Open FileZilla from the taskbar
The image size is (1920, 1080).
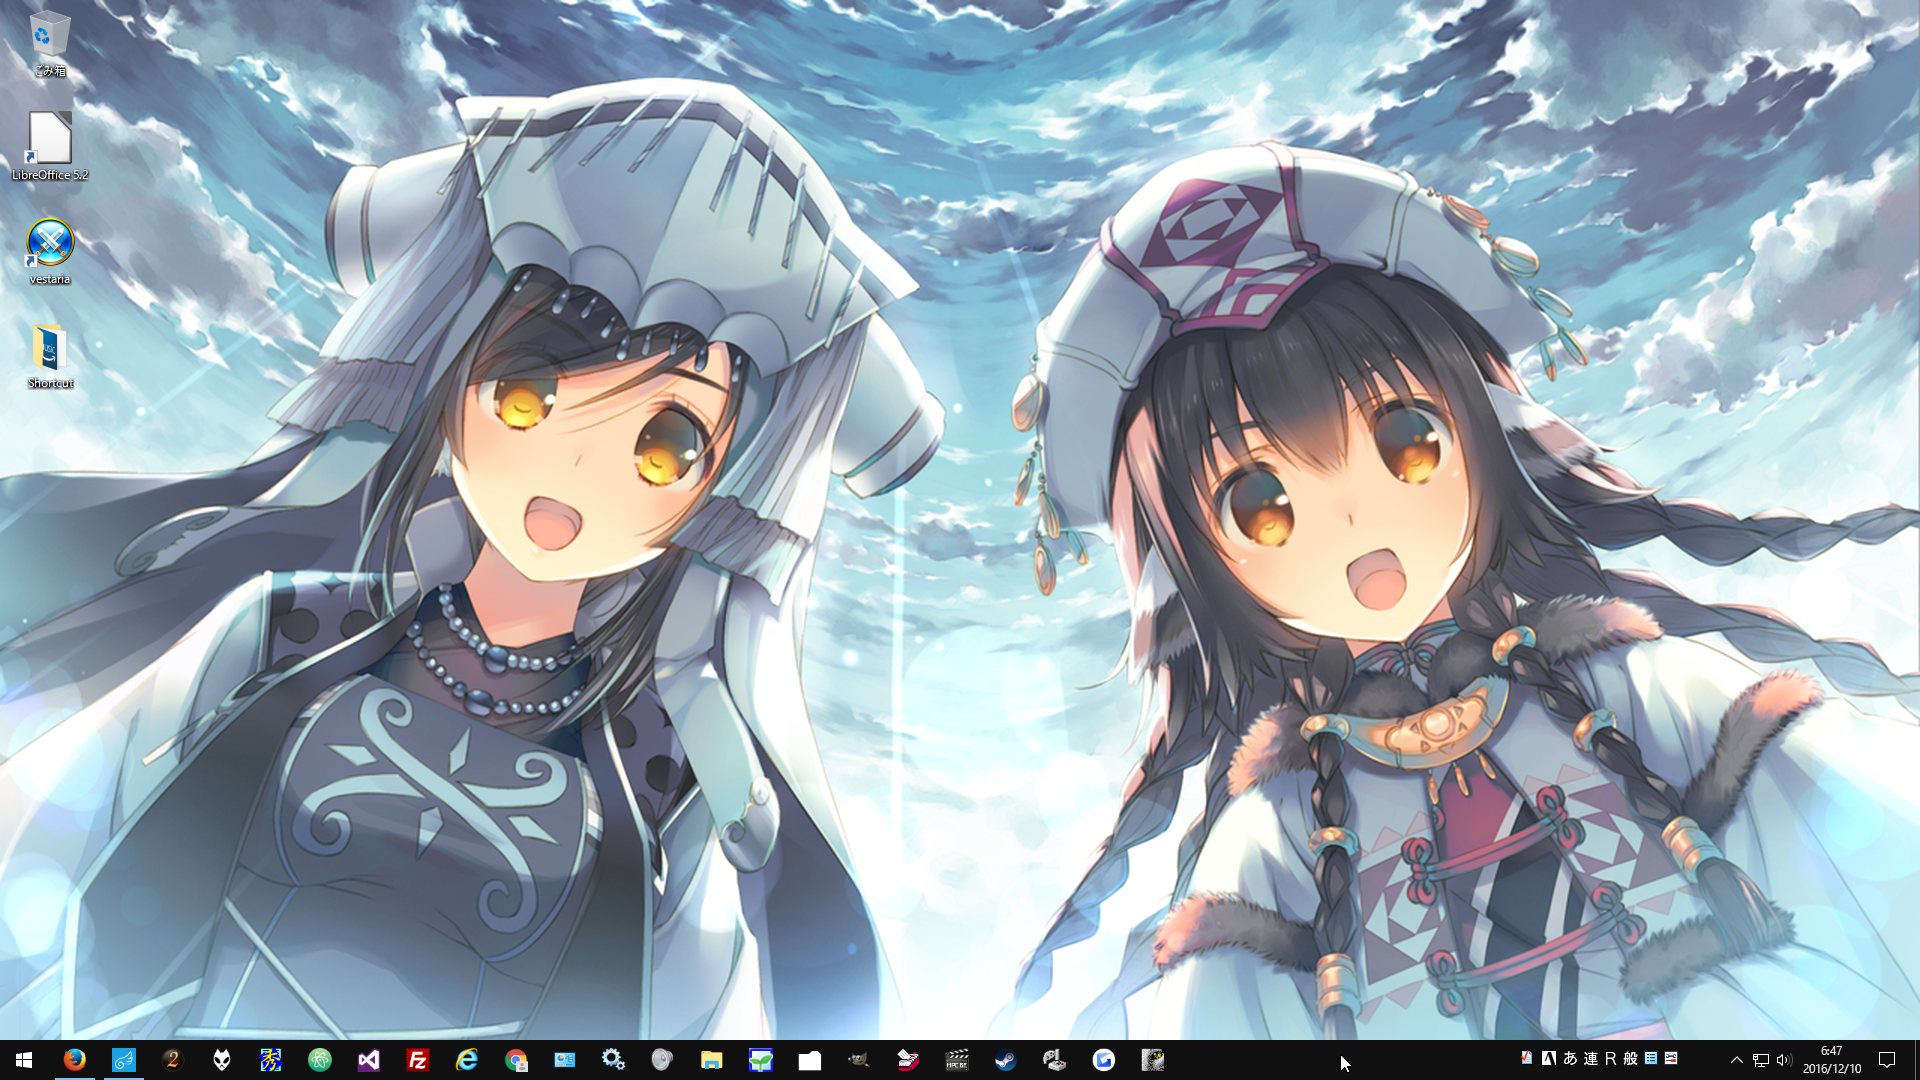coord(417,1060)
